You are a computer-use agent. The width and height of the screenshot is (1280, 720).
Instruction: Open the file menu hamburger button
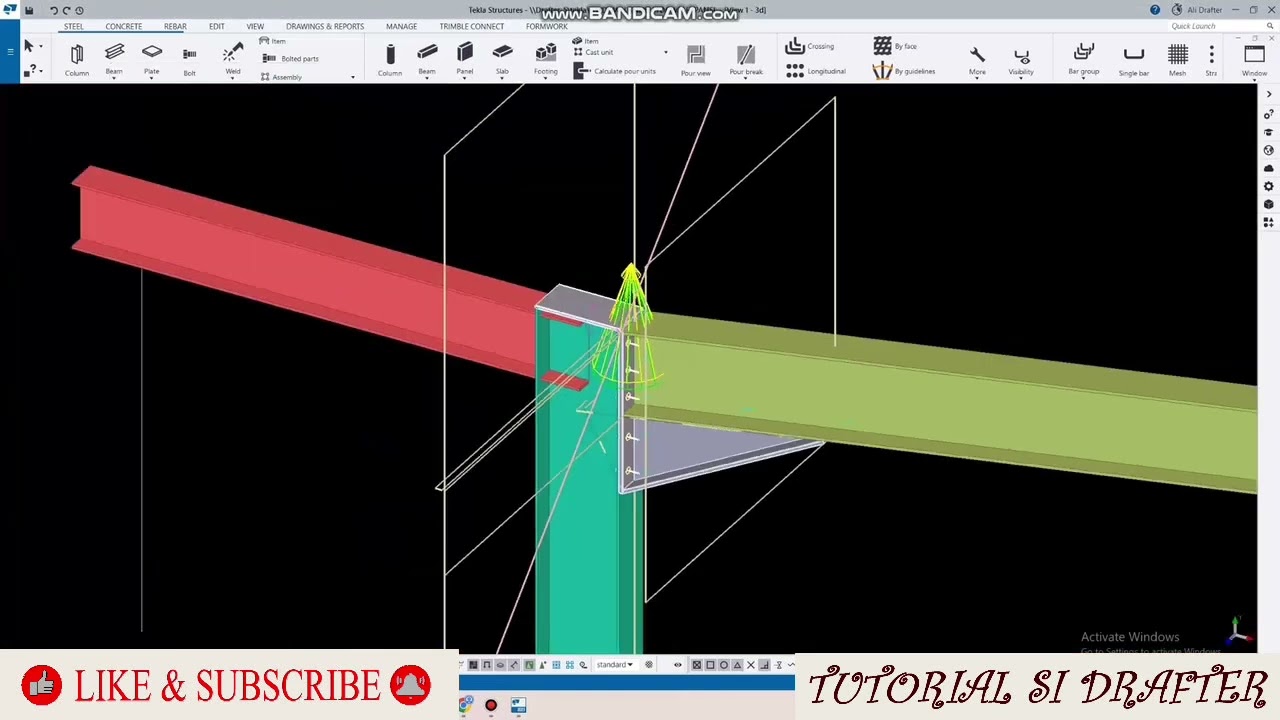(x=10, y=50)
